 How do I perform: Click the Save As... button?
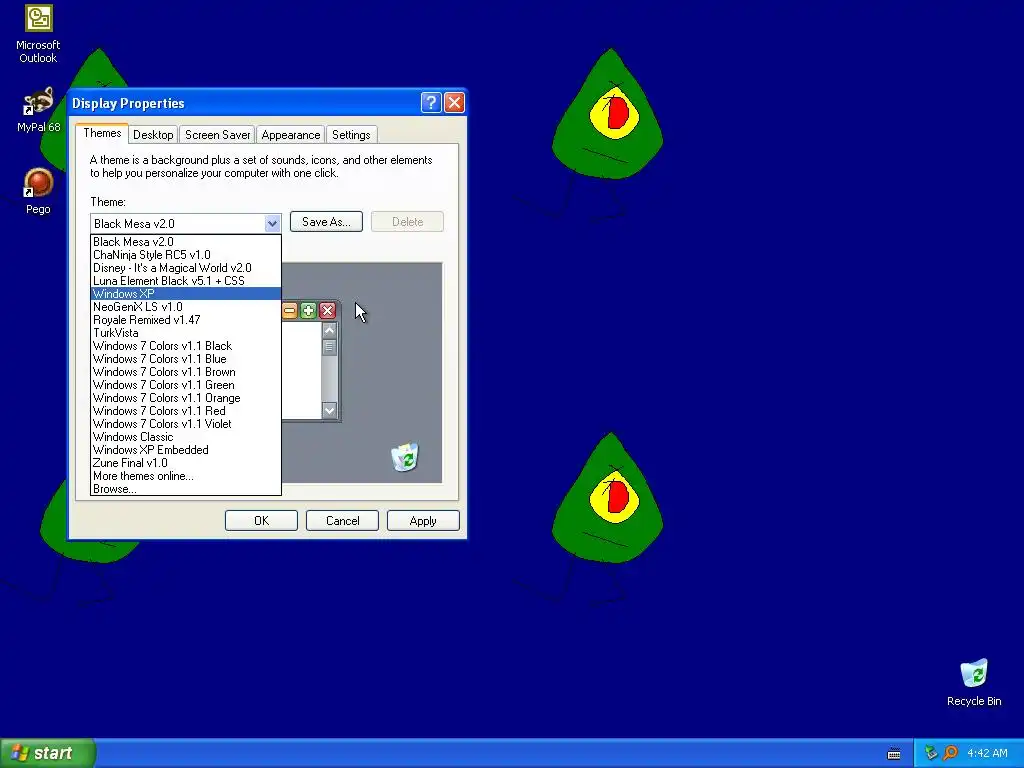326,222
